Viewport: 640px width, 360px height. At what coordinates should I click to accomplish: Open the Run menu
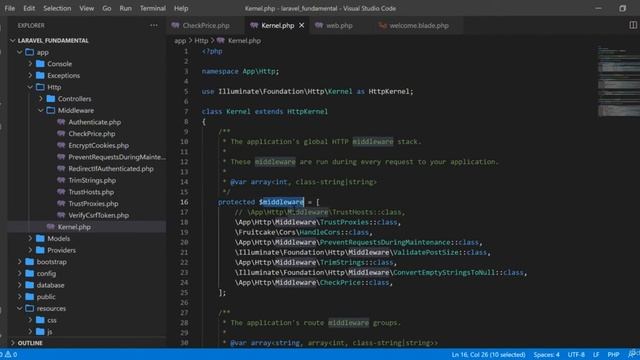pyautogui.click(x=126, y=8)
